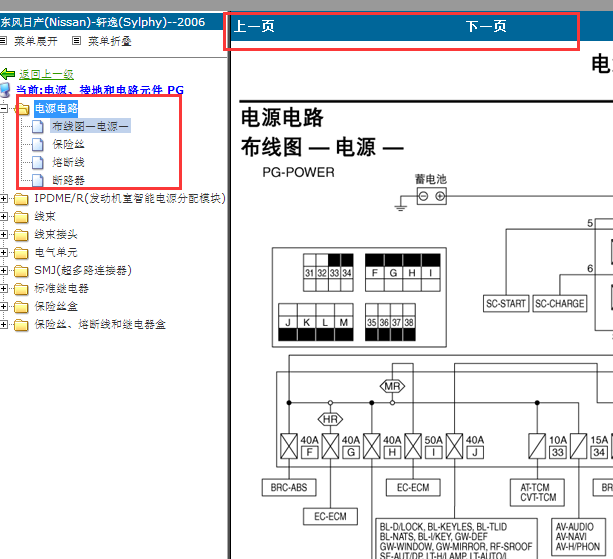The height and width of the screenshot is (559, 613).
Task: Select the 线束接头 tree node
Action: click(x=56, y=235)
